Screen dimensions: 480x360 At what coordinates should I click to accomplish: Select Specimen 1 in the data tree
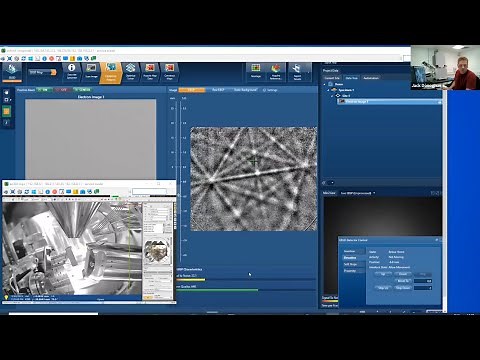coord(346,90)
